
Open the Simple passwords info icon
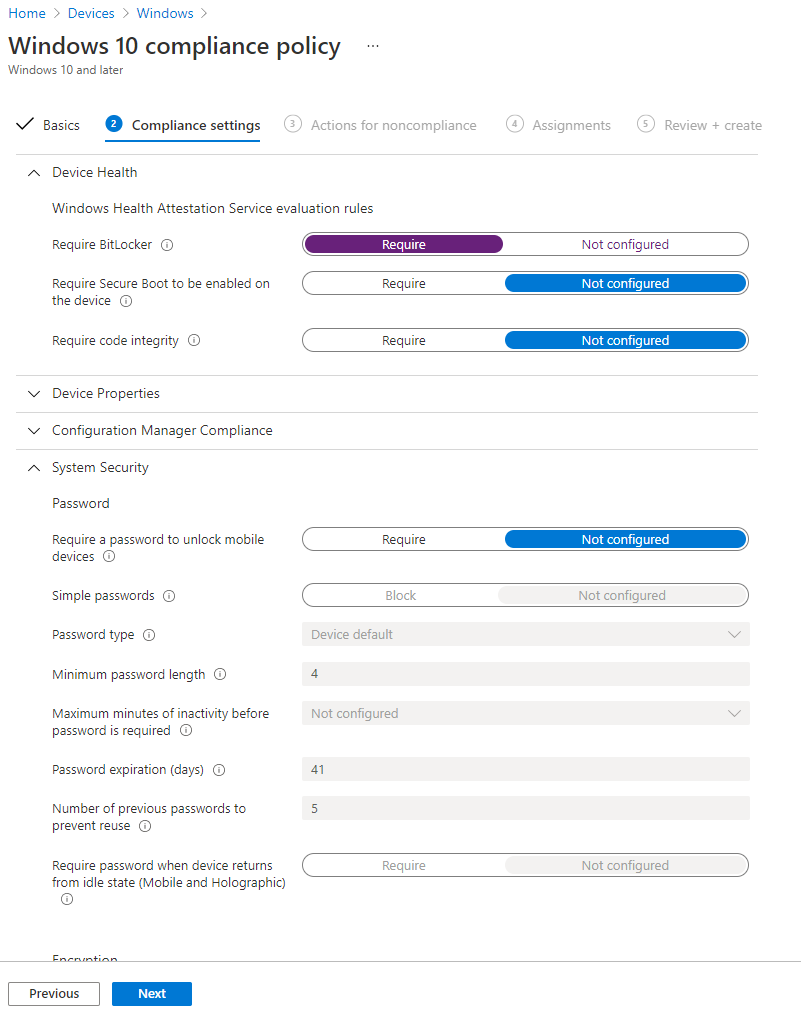[x=168, y=595]
